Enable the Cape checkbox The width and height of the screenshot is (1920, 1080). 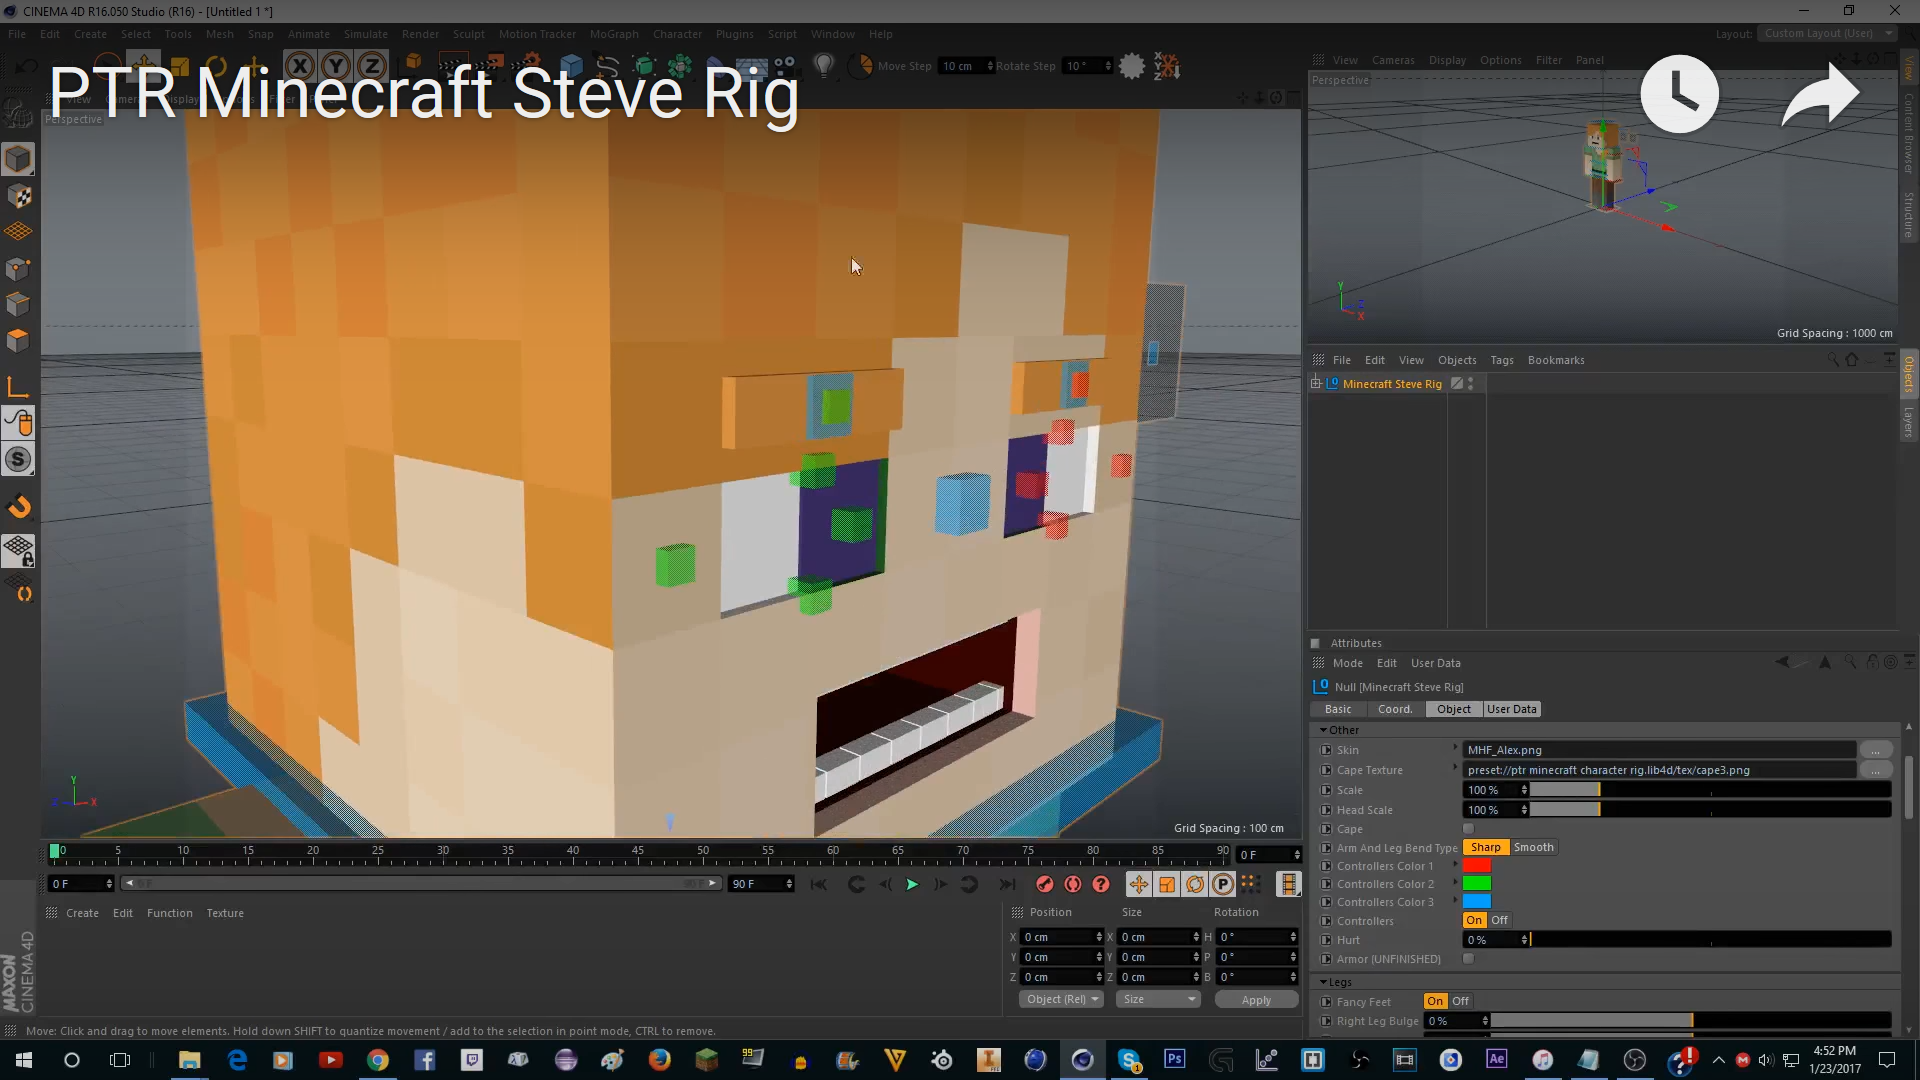(x=1468, y=829)
